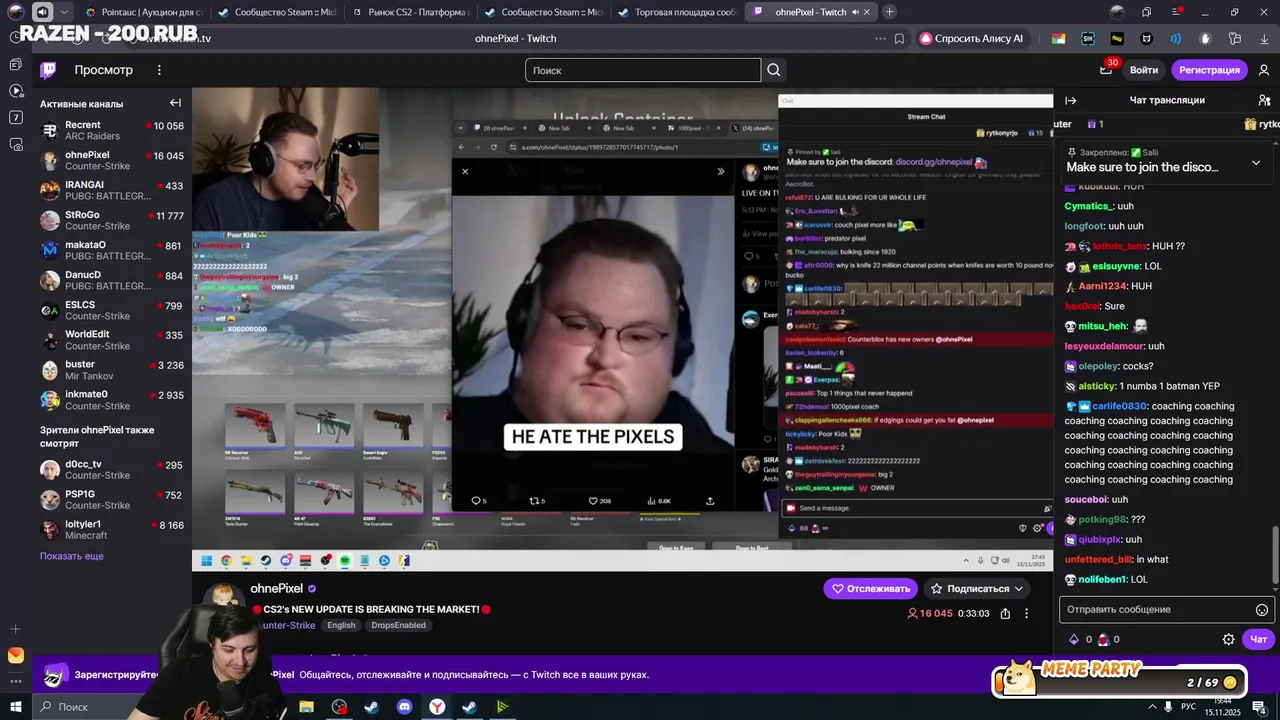The width and height of the screenshot is (1280, 720).
Task: Open the DanucD channel in sidebar
Action: [x=112, y=281]
